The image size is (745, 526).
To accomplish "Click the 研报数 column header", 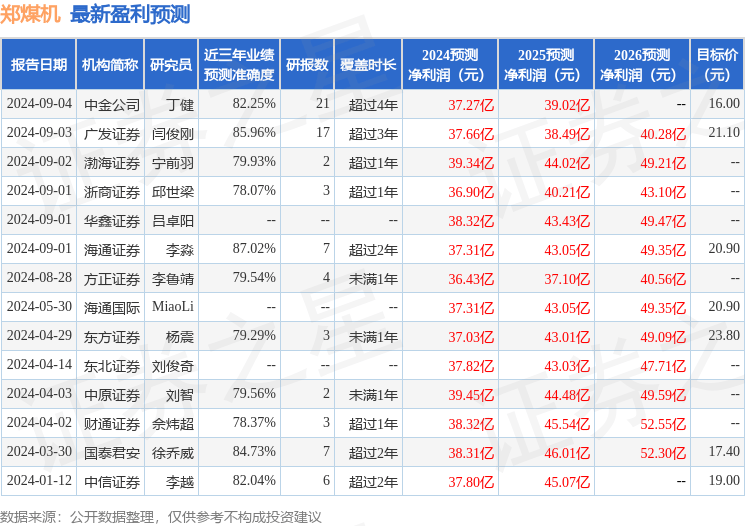I will [x=307, y=65].
